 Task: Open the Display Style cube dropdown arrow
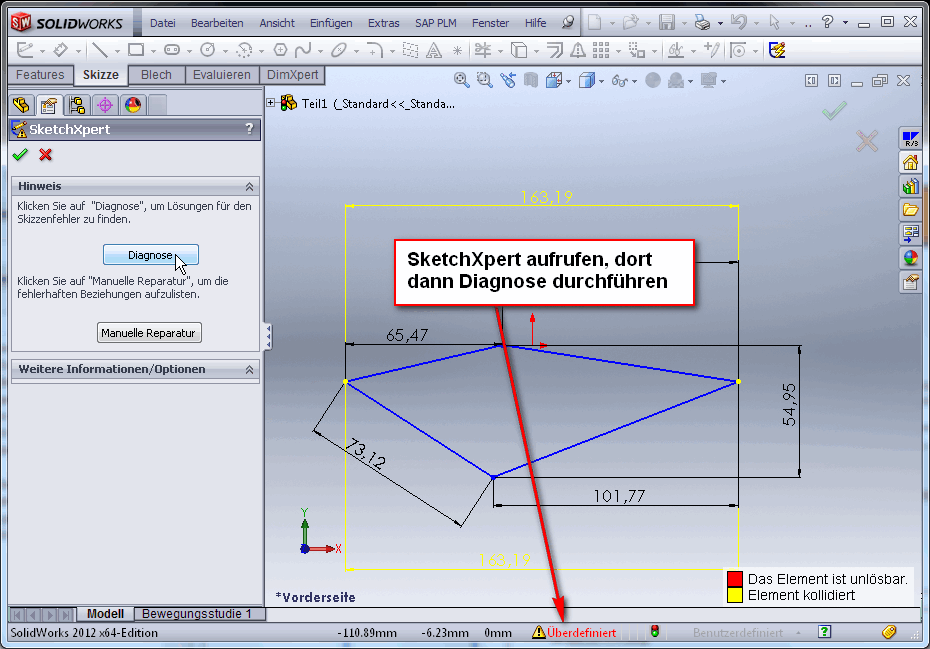pyautogui.click(x=601, y=81)
